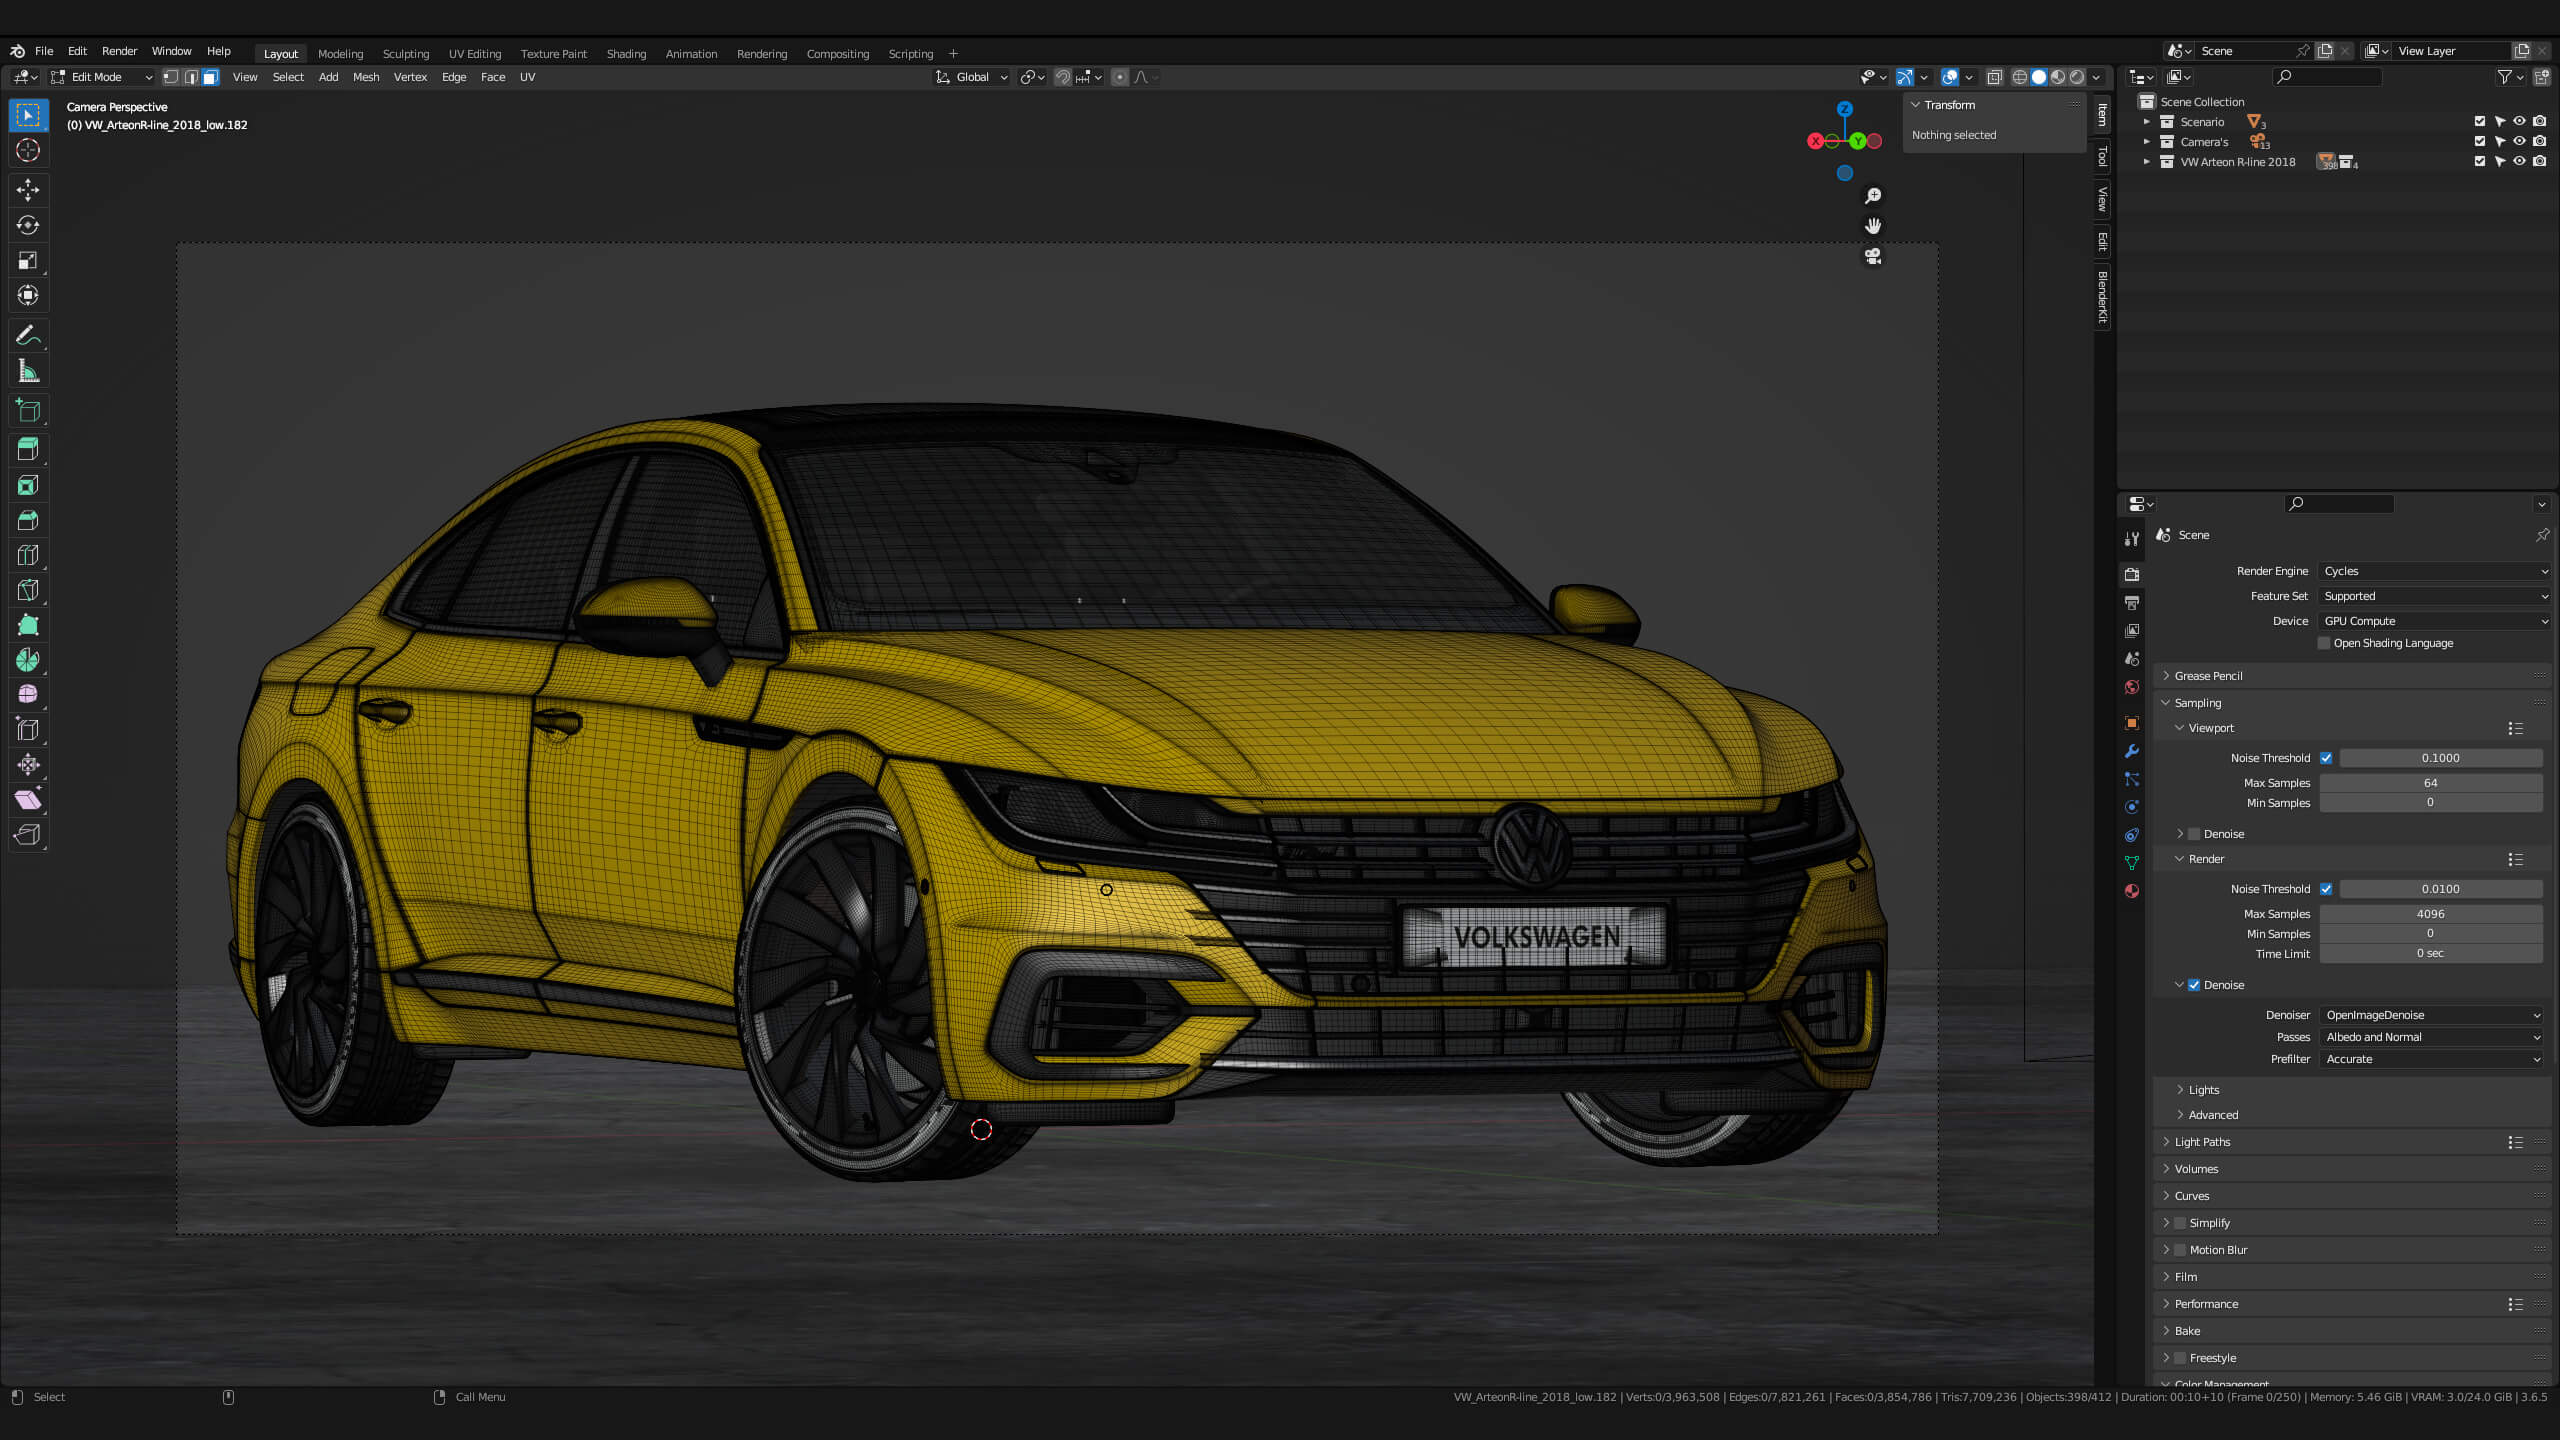
Task: Enable Open Shading Language checkbox
Action: tap(2325, 643)
